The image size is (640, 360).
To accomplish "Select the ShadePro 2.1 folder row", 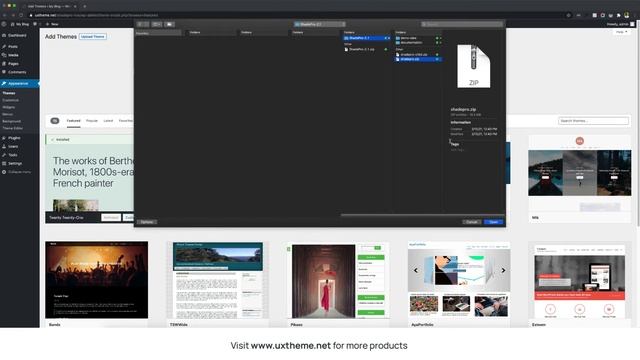I will point(367,38).
